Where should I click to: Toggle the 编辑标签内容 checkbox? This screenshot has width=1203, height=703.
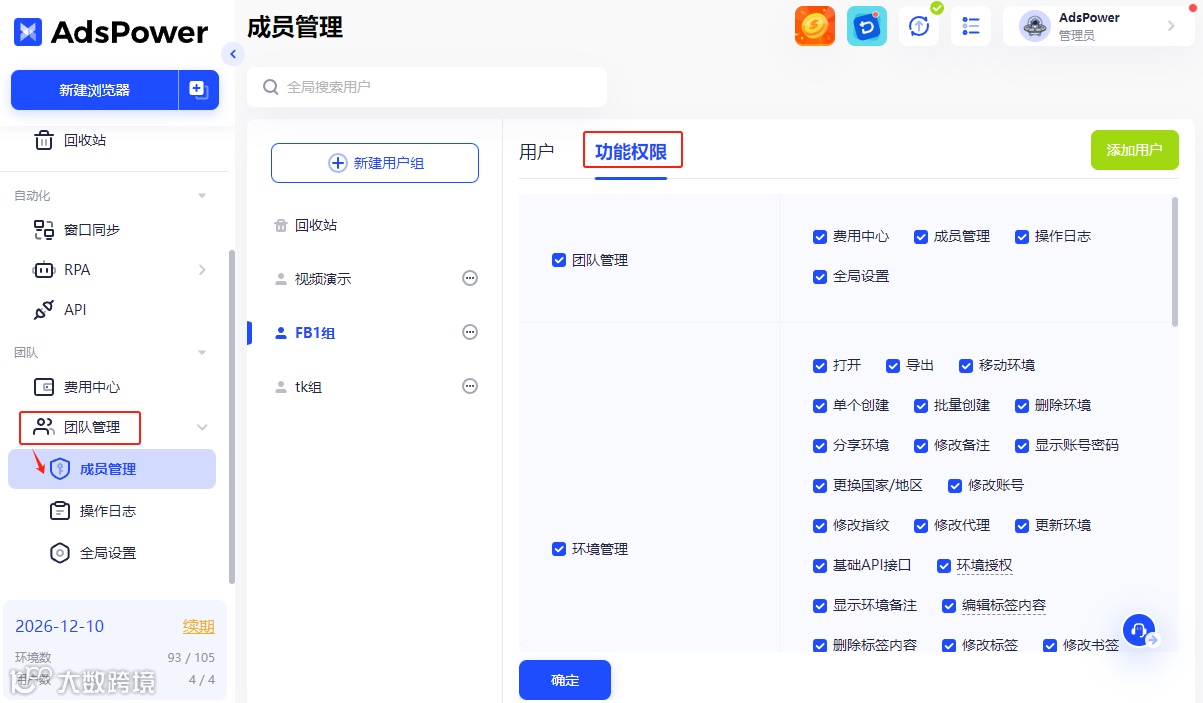point(949,606)
